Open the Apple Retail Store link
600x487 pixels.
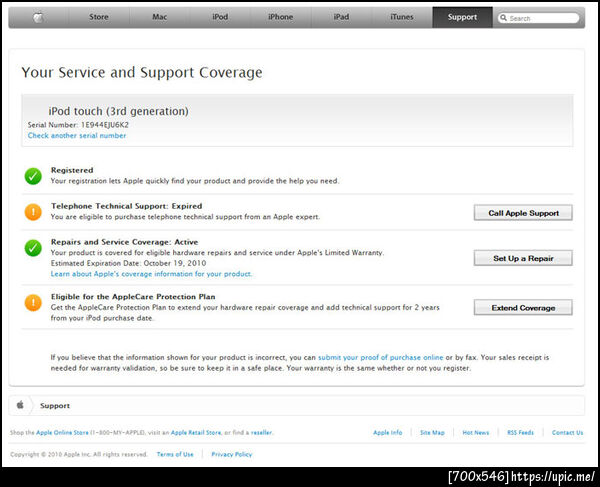click(196, 433)
